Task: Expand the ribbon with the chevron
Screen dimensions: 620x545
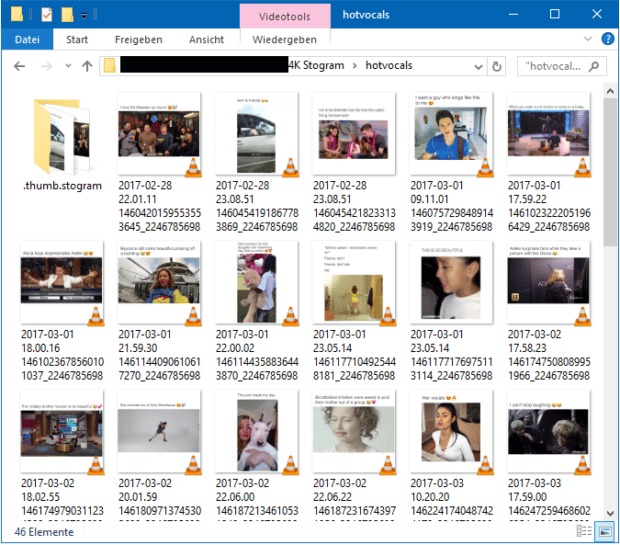Action: pyautogui.click(x=588, y=40)
